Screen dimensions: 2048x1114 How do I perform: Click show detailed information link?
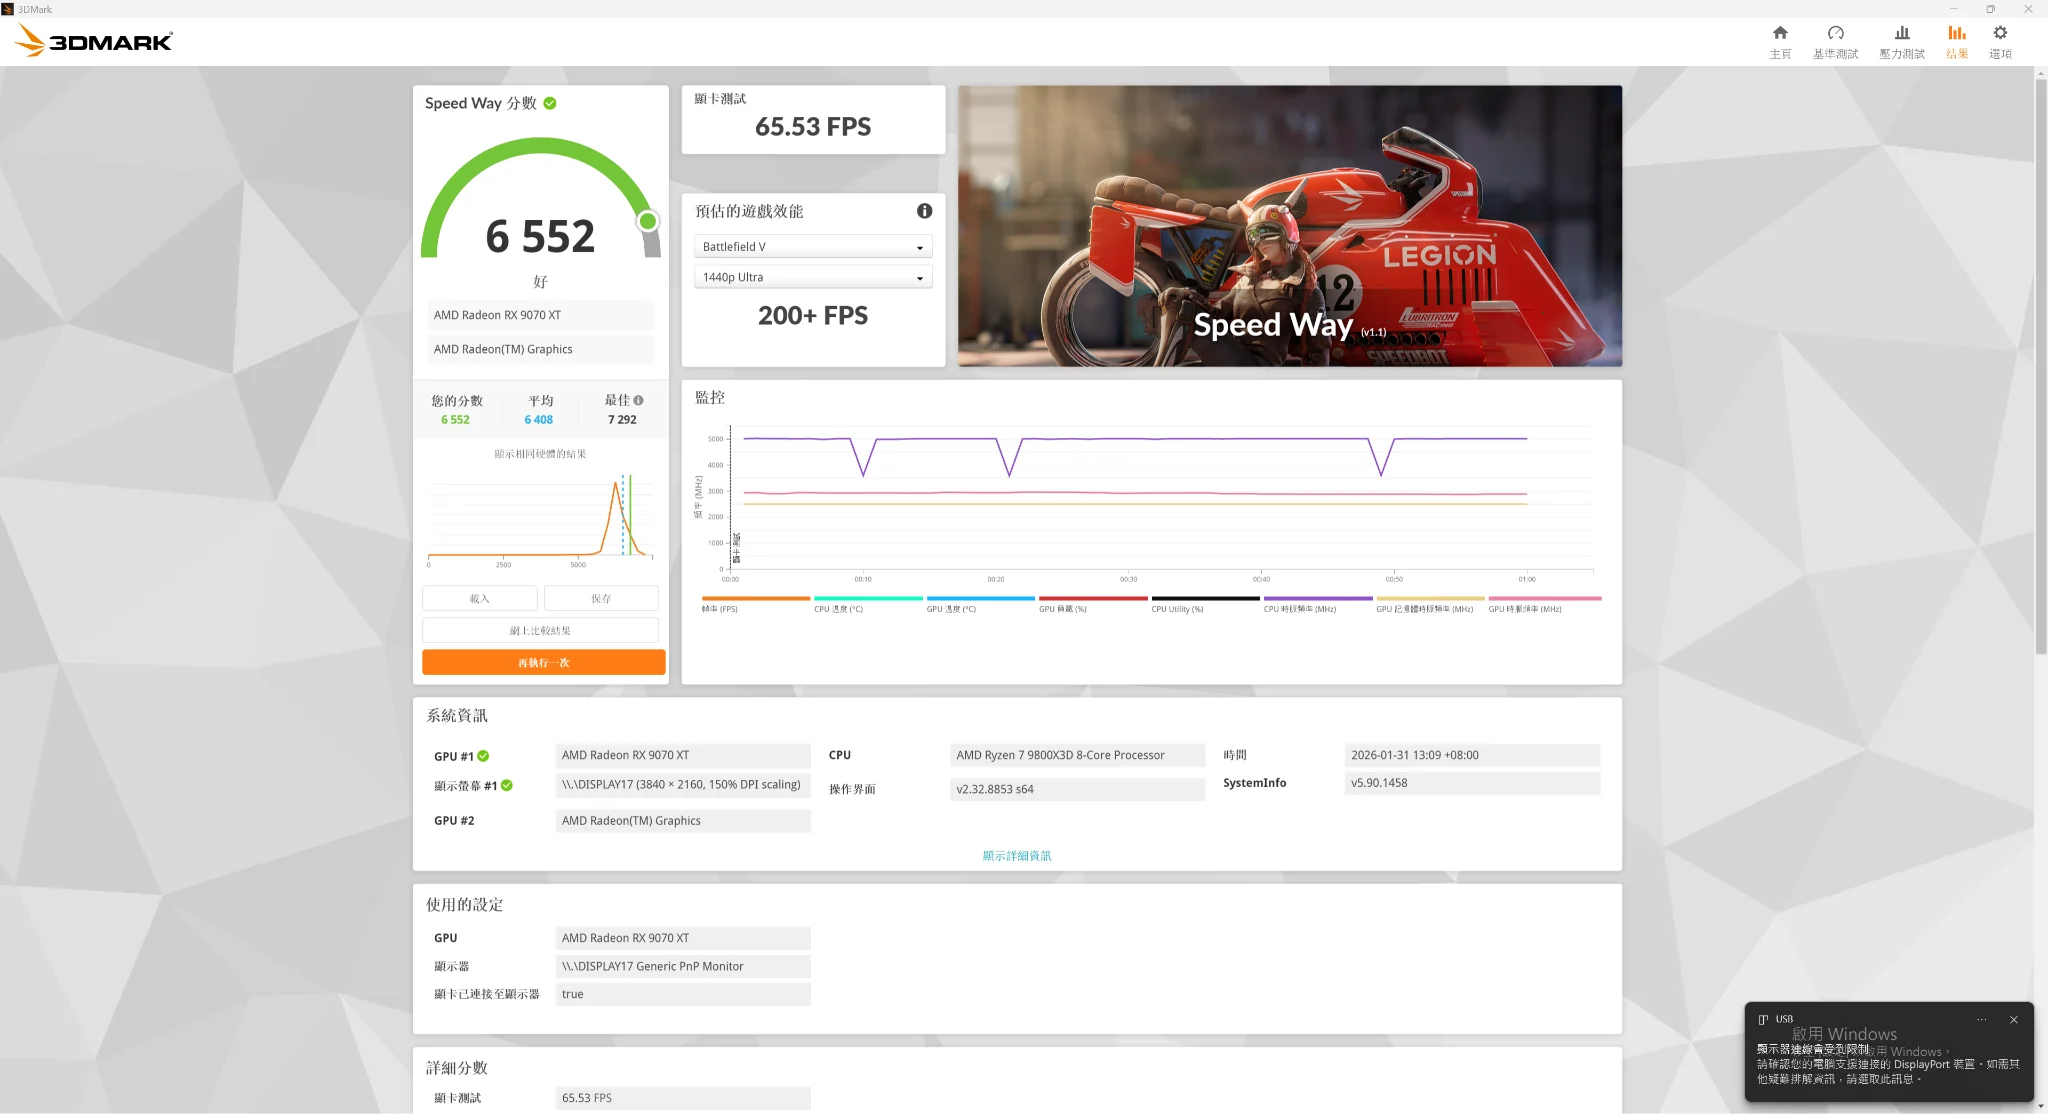(x=1016, y=856)
